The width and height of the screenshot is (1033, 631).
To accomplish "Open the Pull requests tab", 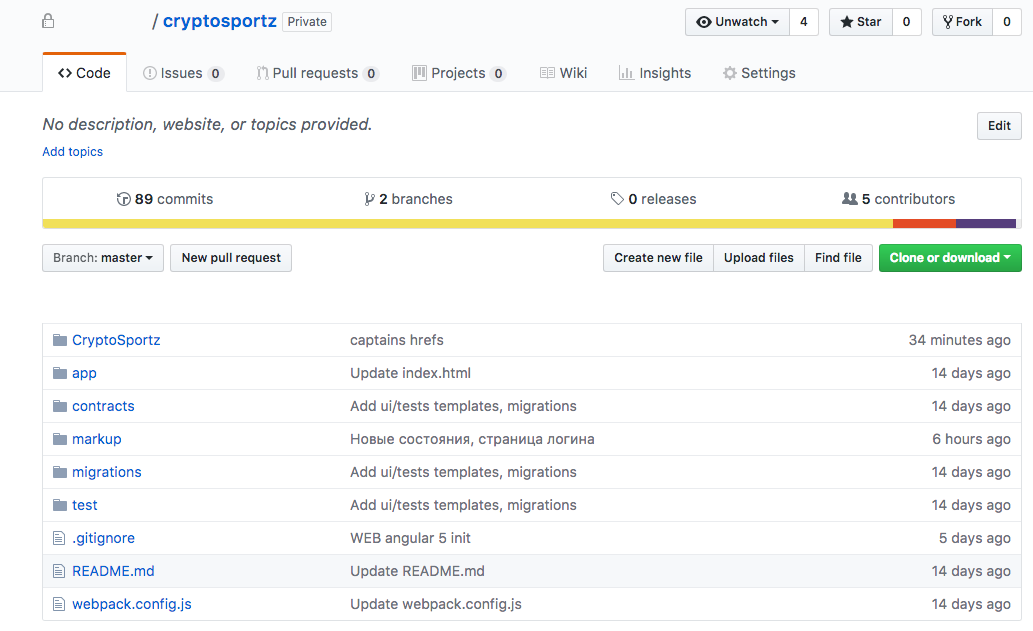I will pos(317,73).
